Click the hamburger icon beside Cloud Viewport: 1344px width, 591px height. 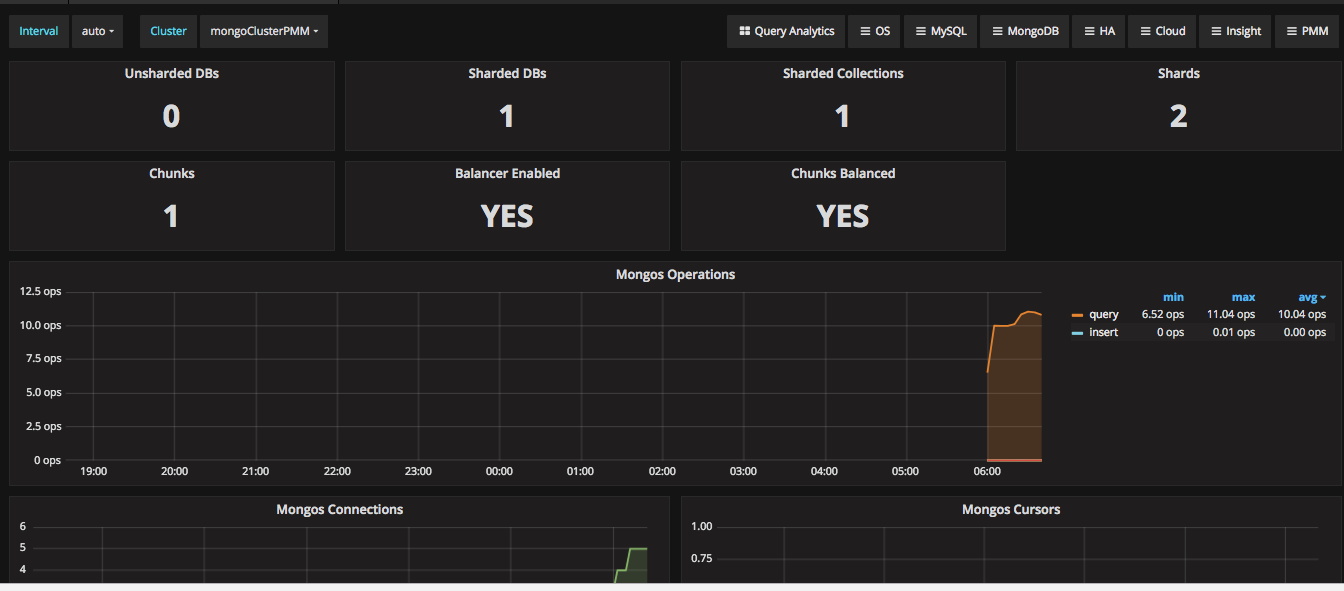[1145, 31]
